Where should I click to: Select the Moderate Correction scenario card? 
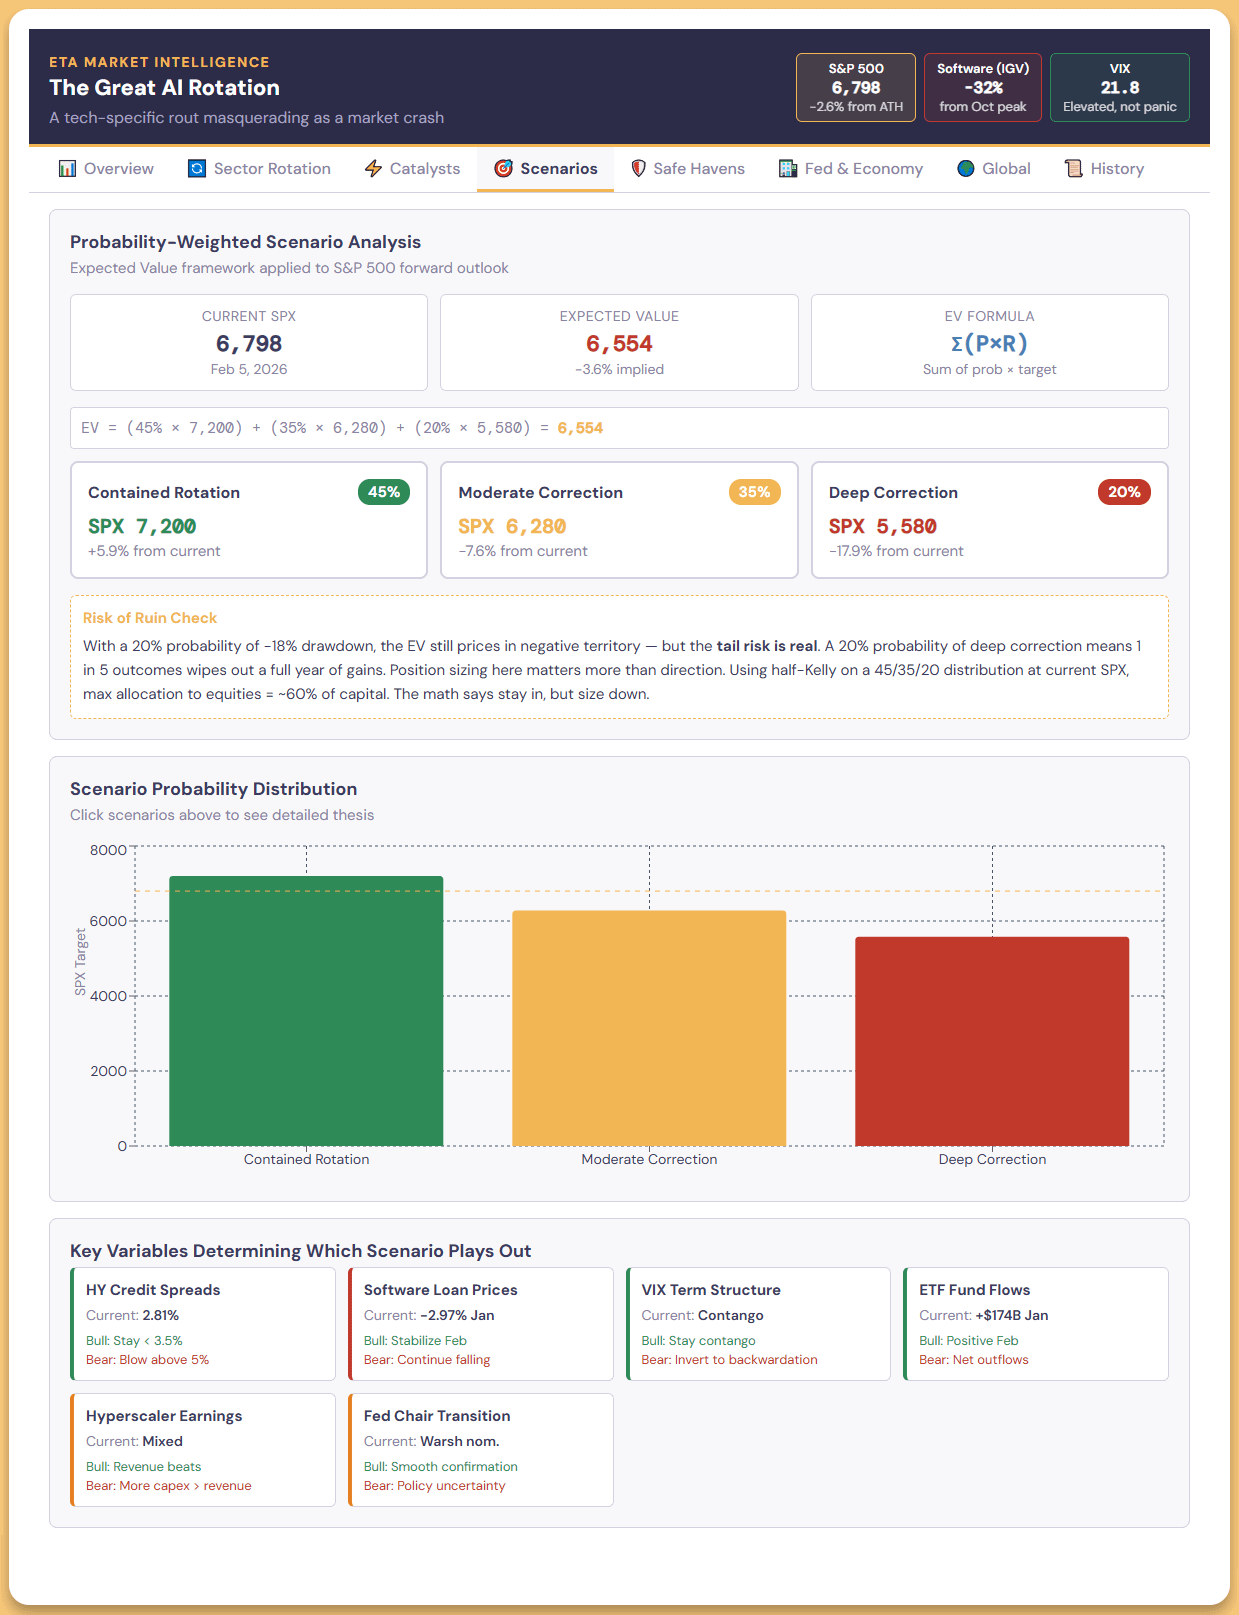(x=619, y=520)
